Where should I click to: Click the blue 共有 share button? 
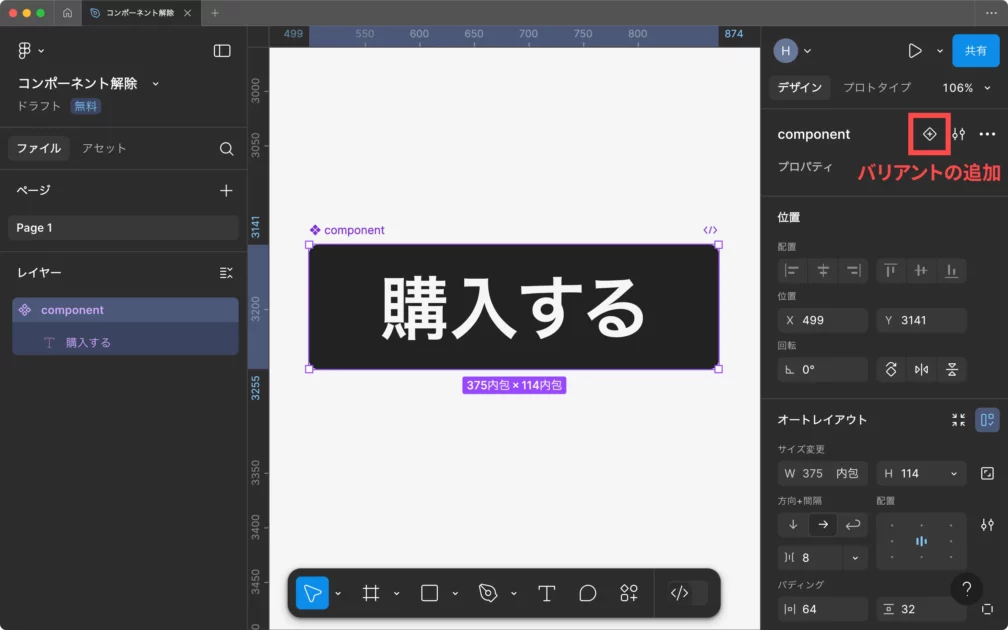pyautogui.click(x=975, y=51)
